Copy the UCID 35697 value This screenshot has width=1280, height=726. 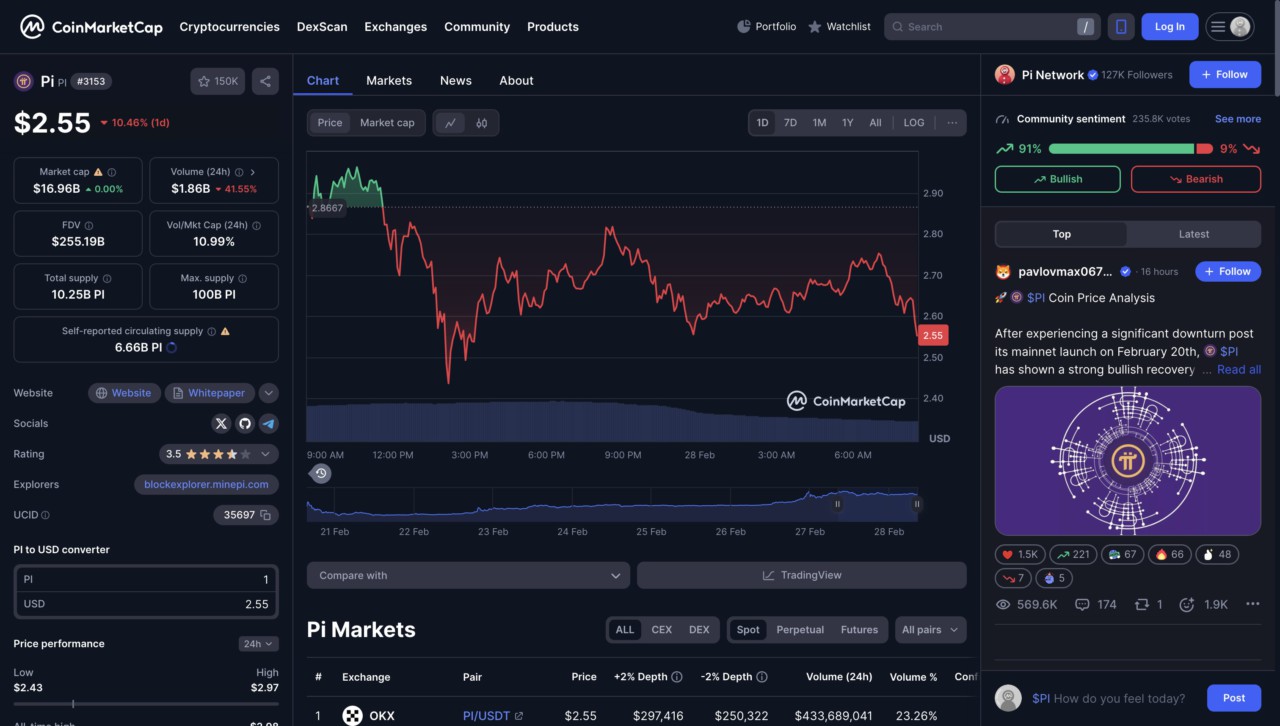click(266, 515)
